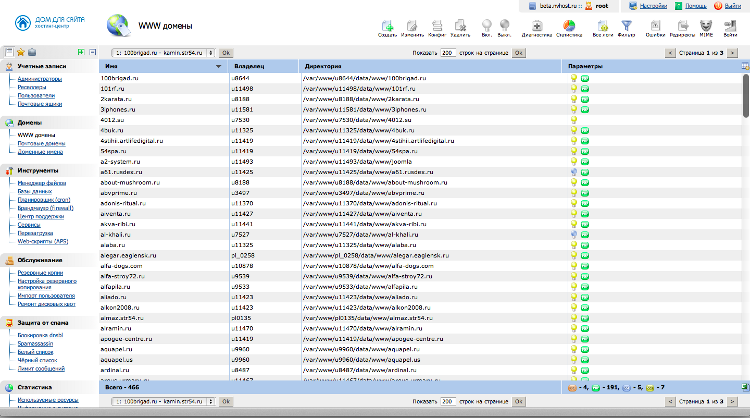Open the Редиректы toolbar icon

[683, 28]
